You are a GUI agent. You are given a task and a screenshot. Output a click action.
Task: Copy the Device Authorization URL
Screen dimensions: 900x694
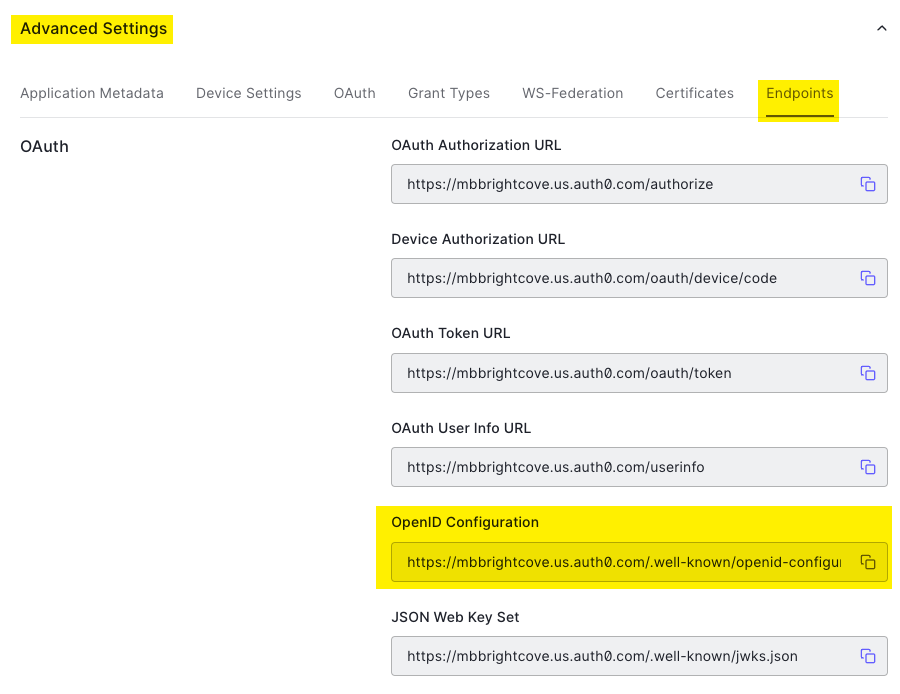(x=868, y=278)
